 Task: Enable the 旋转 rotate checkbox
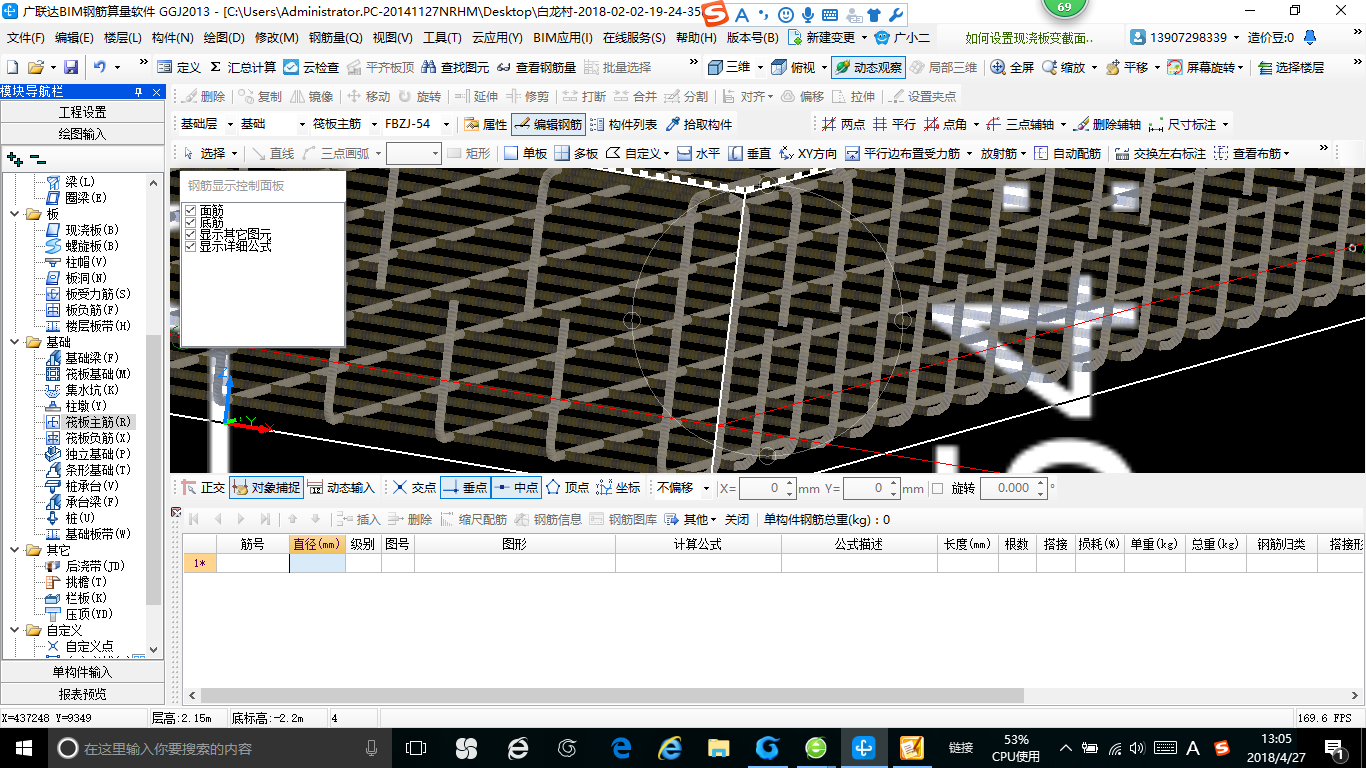937,488
